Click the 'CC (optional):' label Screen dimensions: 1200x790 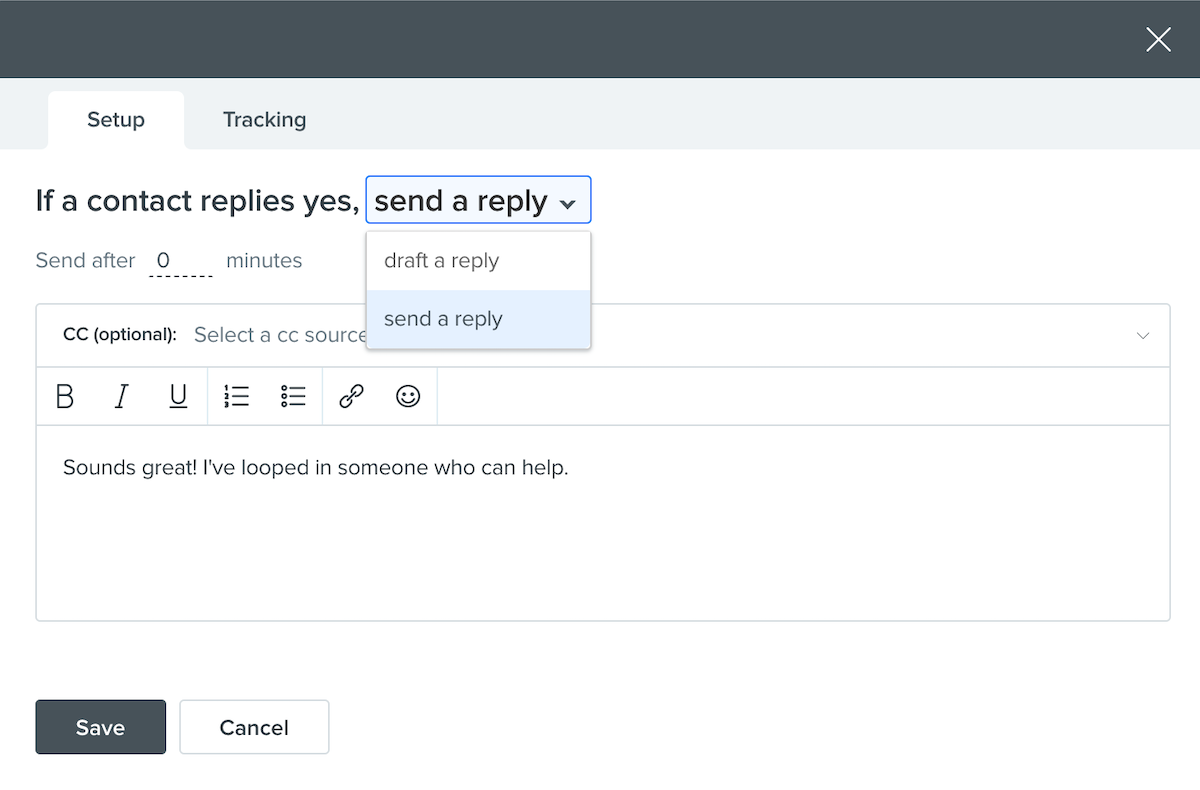coord(120,335)
